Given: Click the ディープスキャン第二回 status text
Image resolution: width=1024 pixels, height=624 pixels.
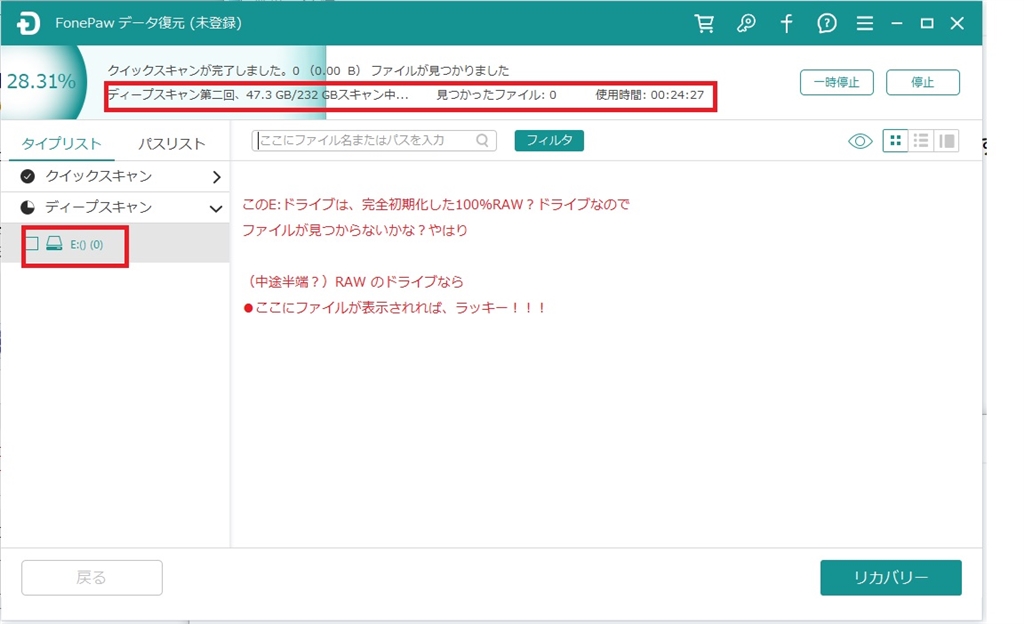Looking at the screenshot, I should 258,95.
